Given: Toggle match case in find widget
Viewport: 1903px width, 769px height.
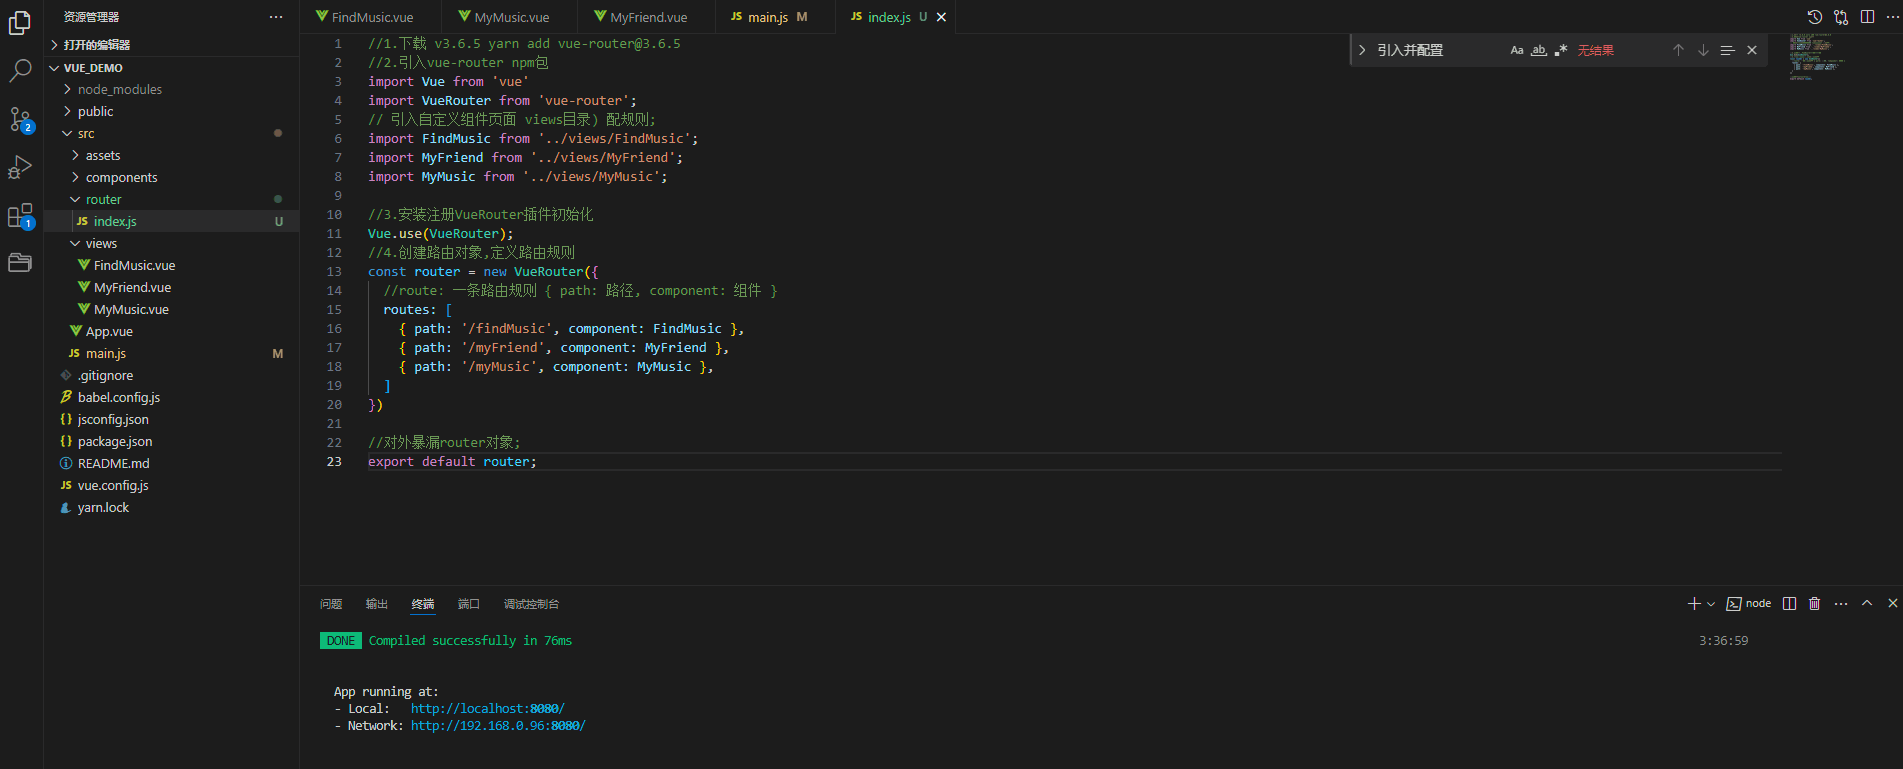Looking at the screenshot, I should [1517, 50].
